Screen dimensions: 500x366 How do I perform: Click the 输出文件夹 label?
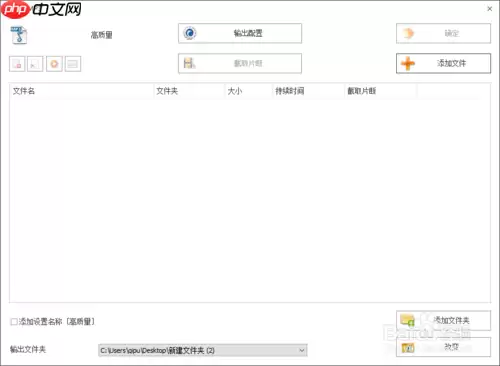click(x=28, y=349)
